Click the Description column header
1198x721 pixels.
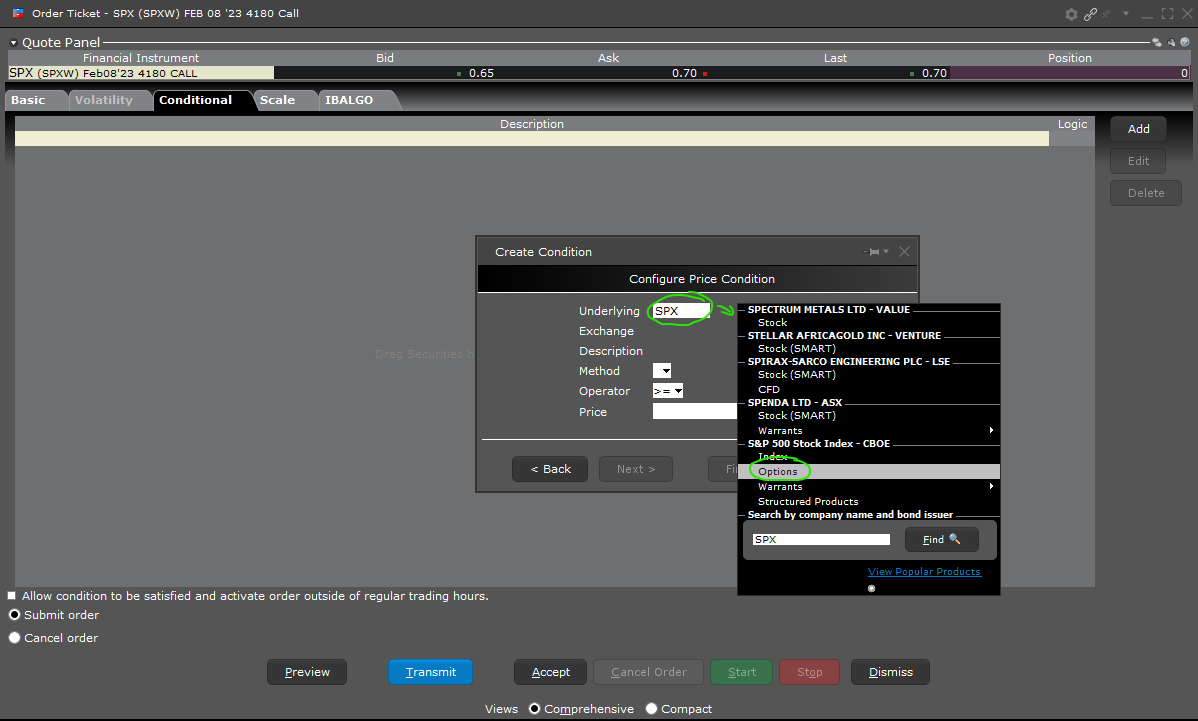(532, 124)
